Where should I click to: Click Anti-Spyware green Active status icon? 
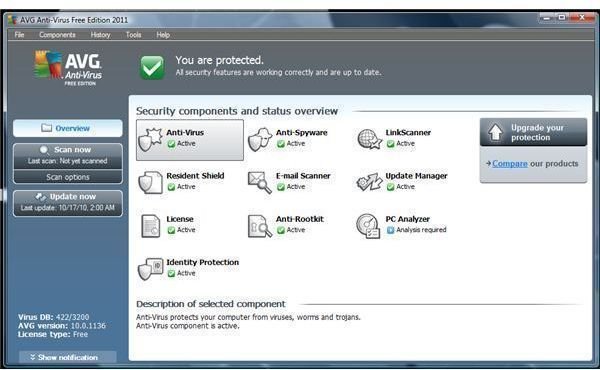pyautogui.click(x=281, y=144)
